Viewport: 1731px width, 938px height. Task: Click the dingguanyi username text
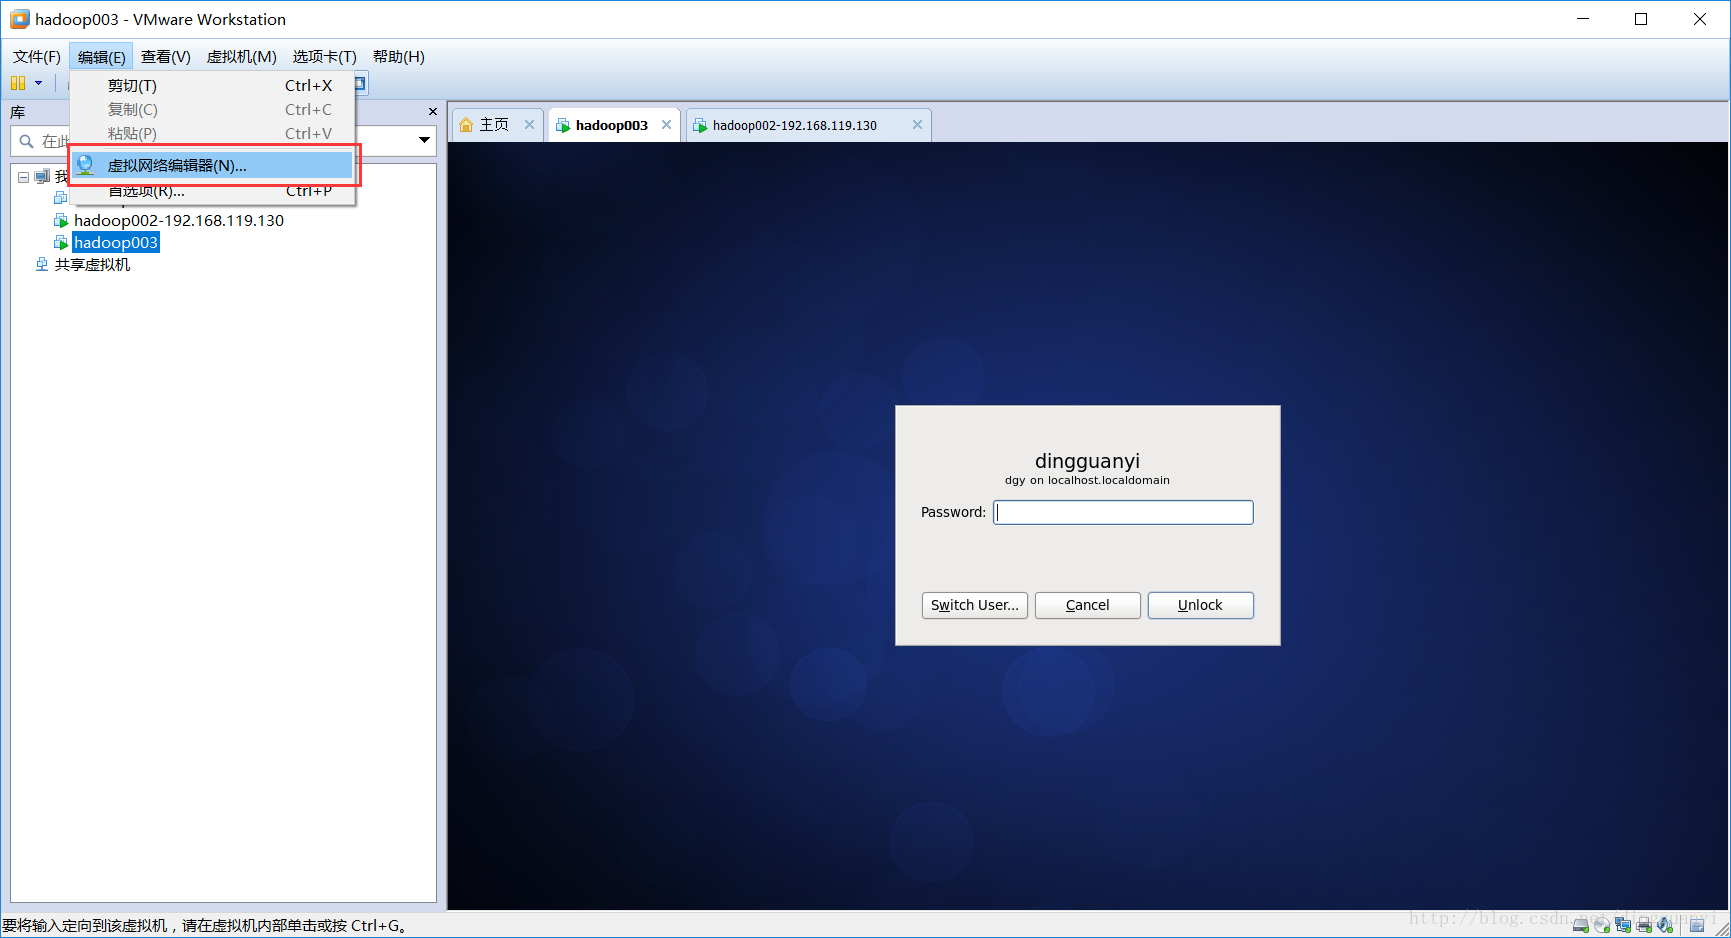1088,461
